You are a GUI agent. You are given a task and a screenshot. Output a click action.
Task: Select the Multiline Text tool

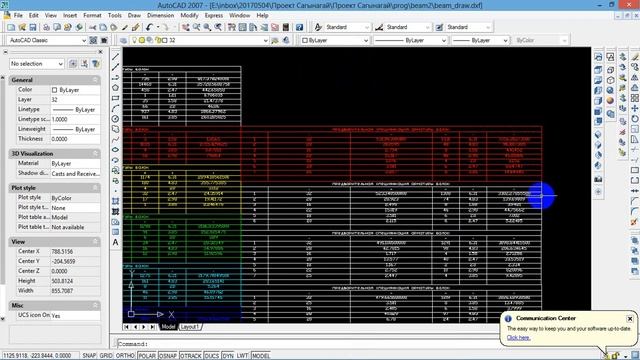pos(116,242)
